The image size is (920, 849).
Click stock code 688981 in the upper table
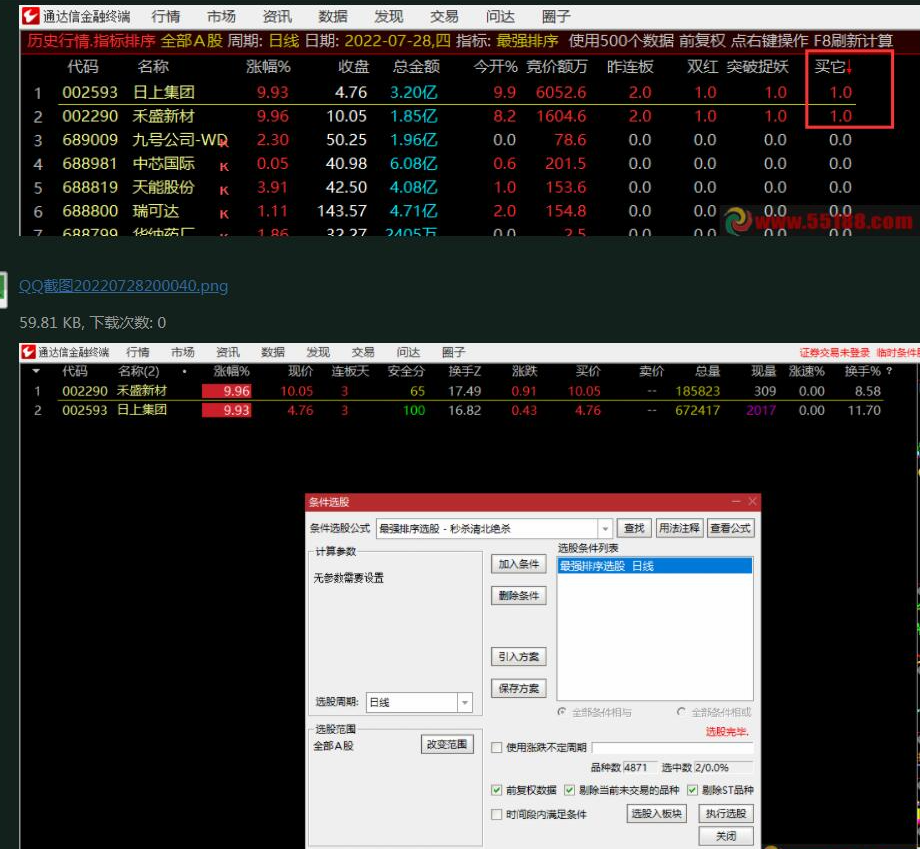pyautogui.click(x=90, y=164)
